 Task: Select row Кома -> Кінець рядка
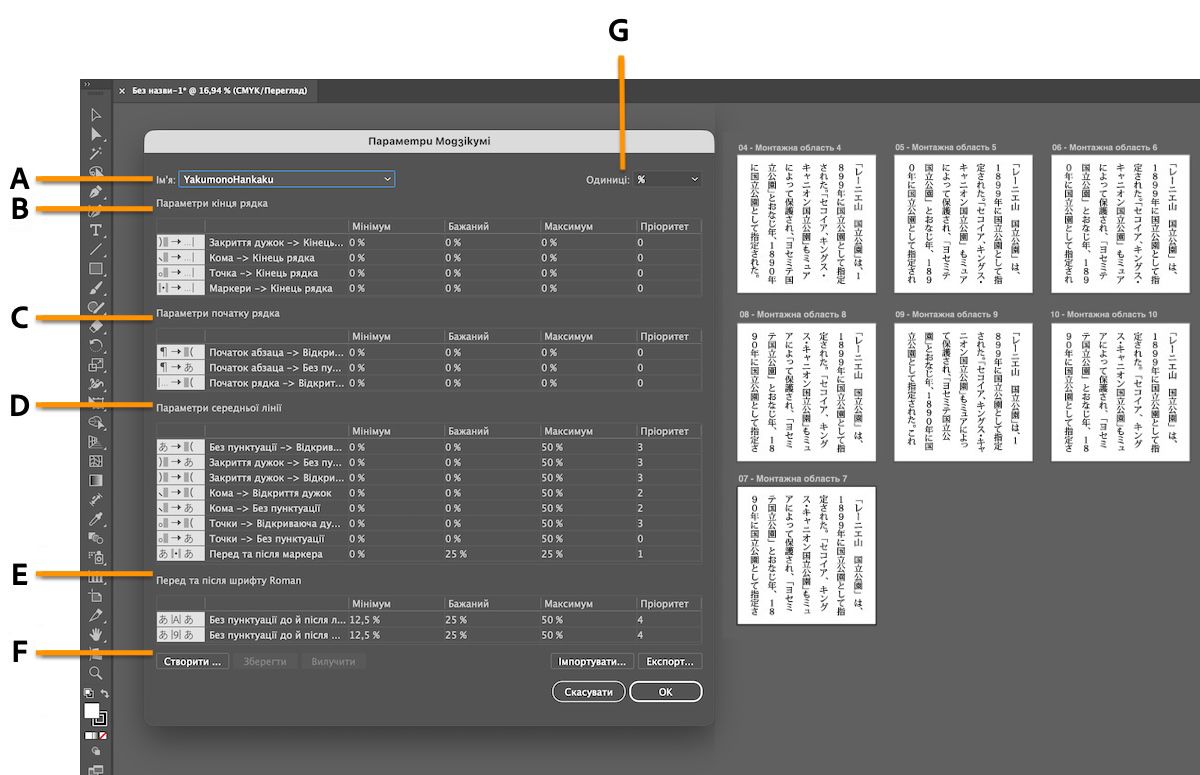(x=429, y=257)
